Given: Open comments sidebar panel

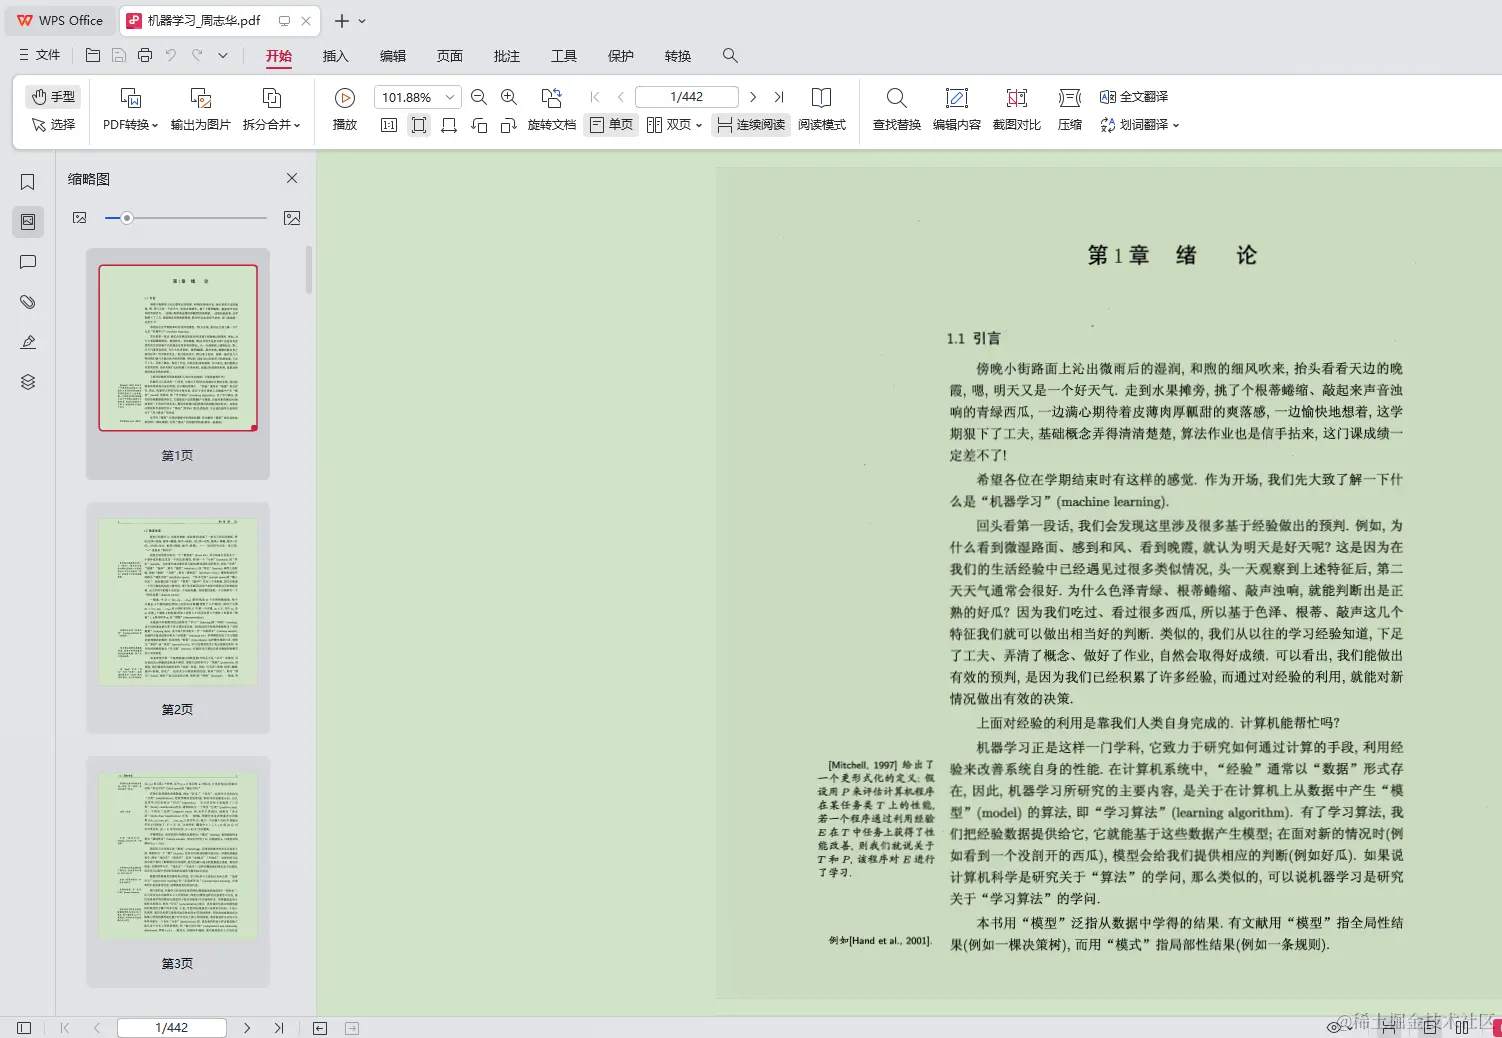Looking at the screenshot, I should click(x=28, y=262).
